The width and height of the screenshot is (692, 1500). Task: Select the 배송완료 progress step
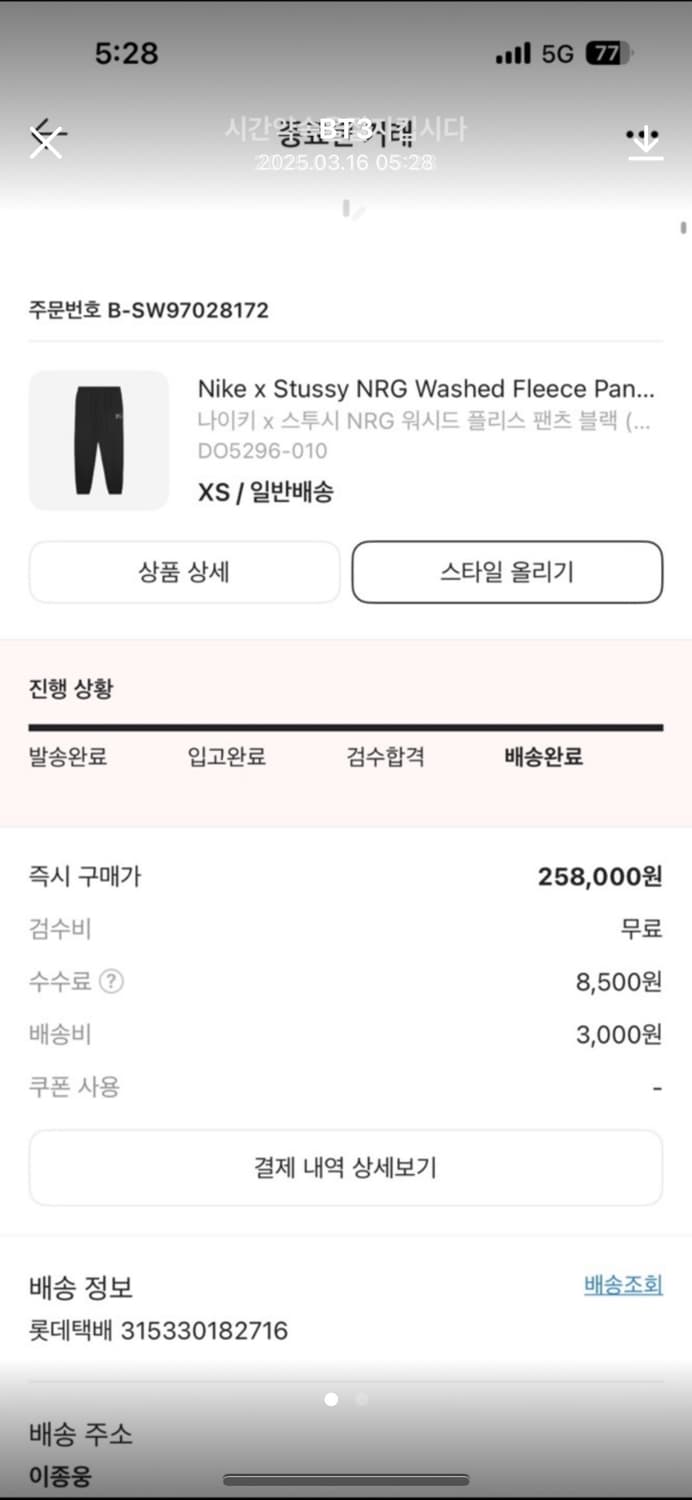544,757
